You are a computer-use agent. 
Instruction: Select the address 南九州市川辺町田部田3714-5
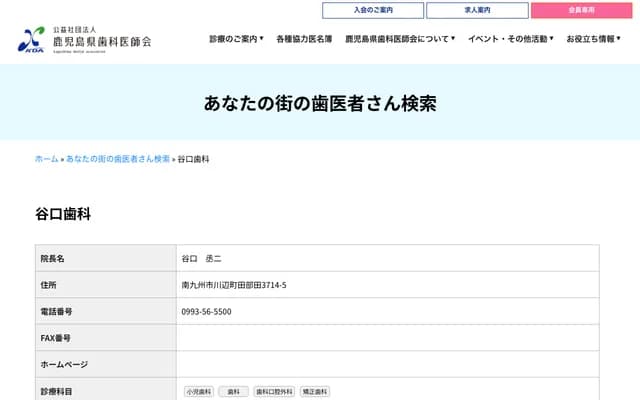click(x=234, y=285)
